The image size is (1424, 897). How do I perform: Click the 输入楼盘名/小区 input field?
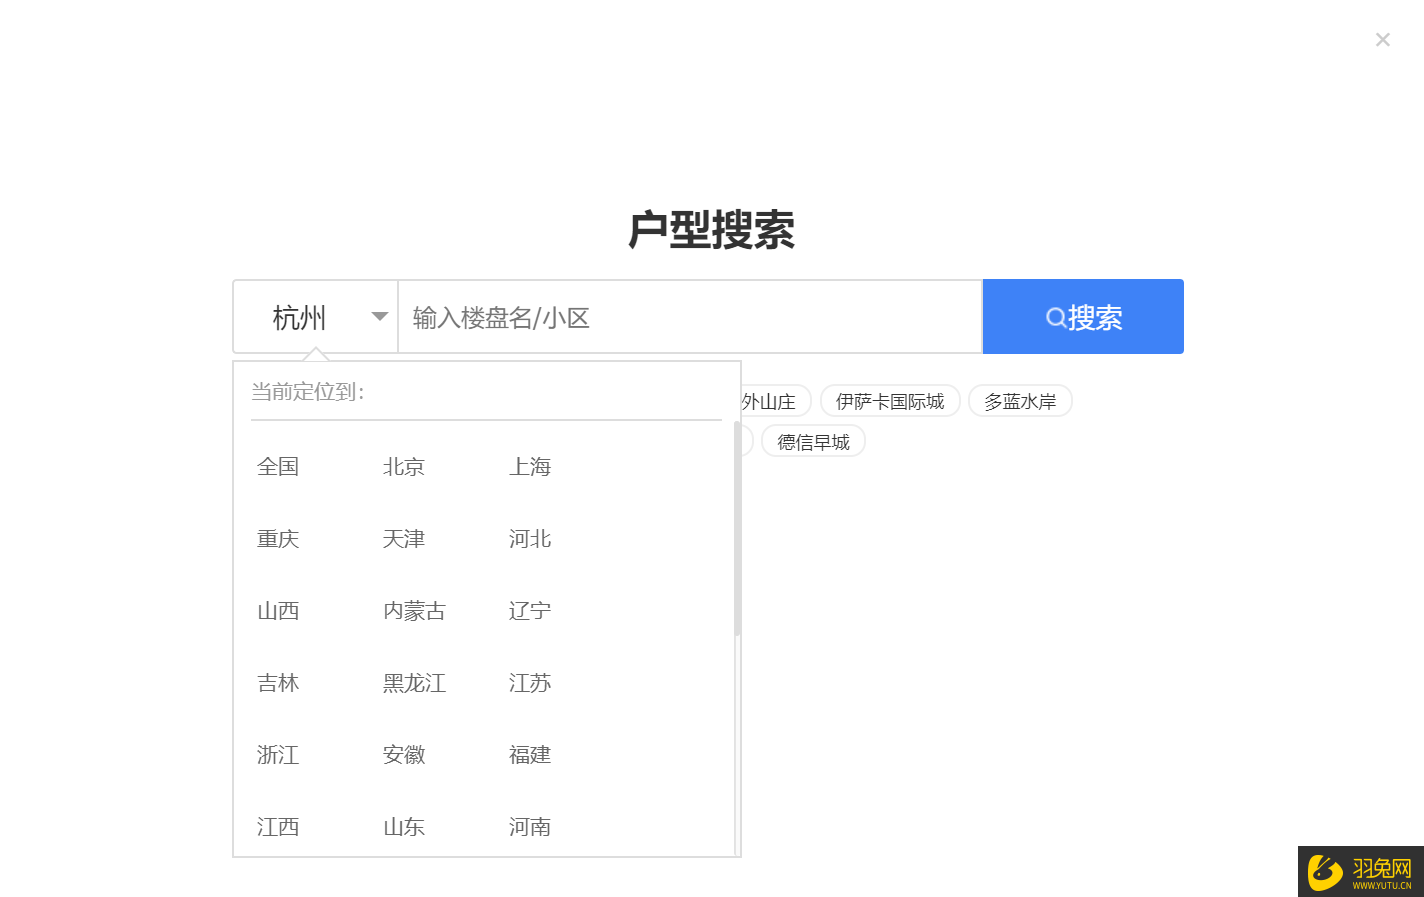pyautogui.click(x=689, y=317)
